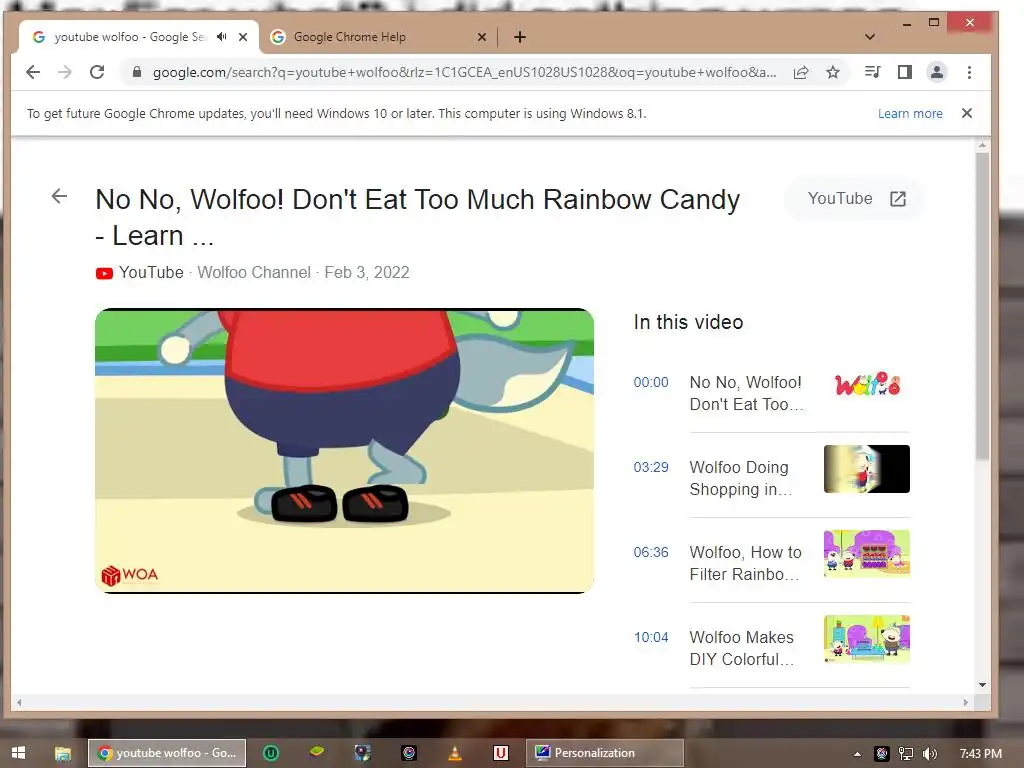Open the Chrome side panel
Image resolution: width=1024 pixels, height=768 pixels.
click(904, 72)
